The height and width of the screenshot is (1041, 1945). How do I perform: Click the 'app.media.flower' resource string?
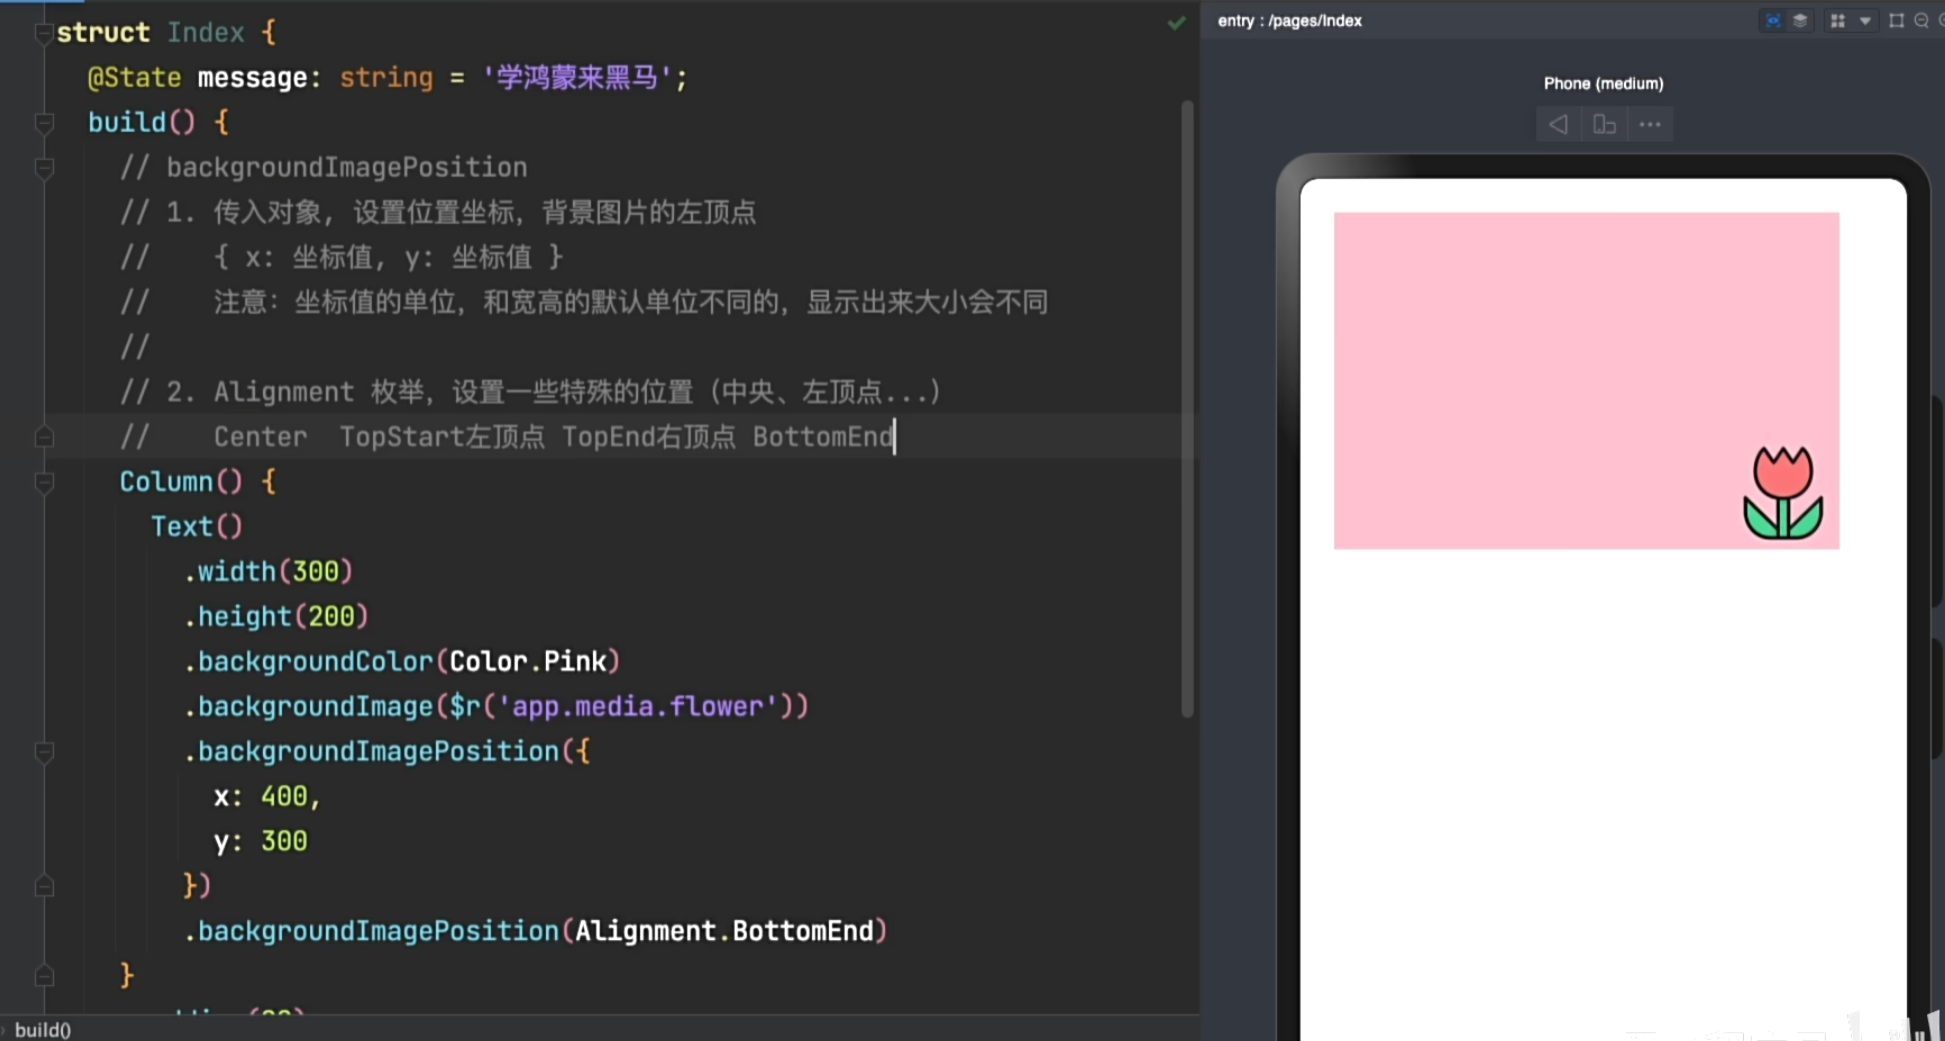(638, 707)
